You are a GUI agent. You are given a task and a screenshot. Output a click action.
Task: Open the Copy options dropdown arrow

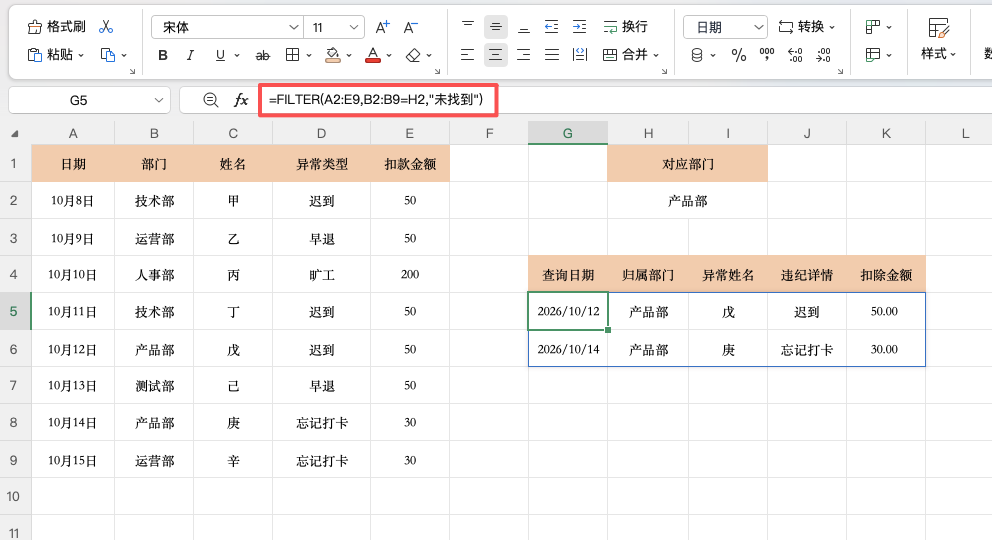coord(124,56)
